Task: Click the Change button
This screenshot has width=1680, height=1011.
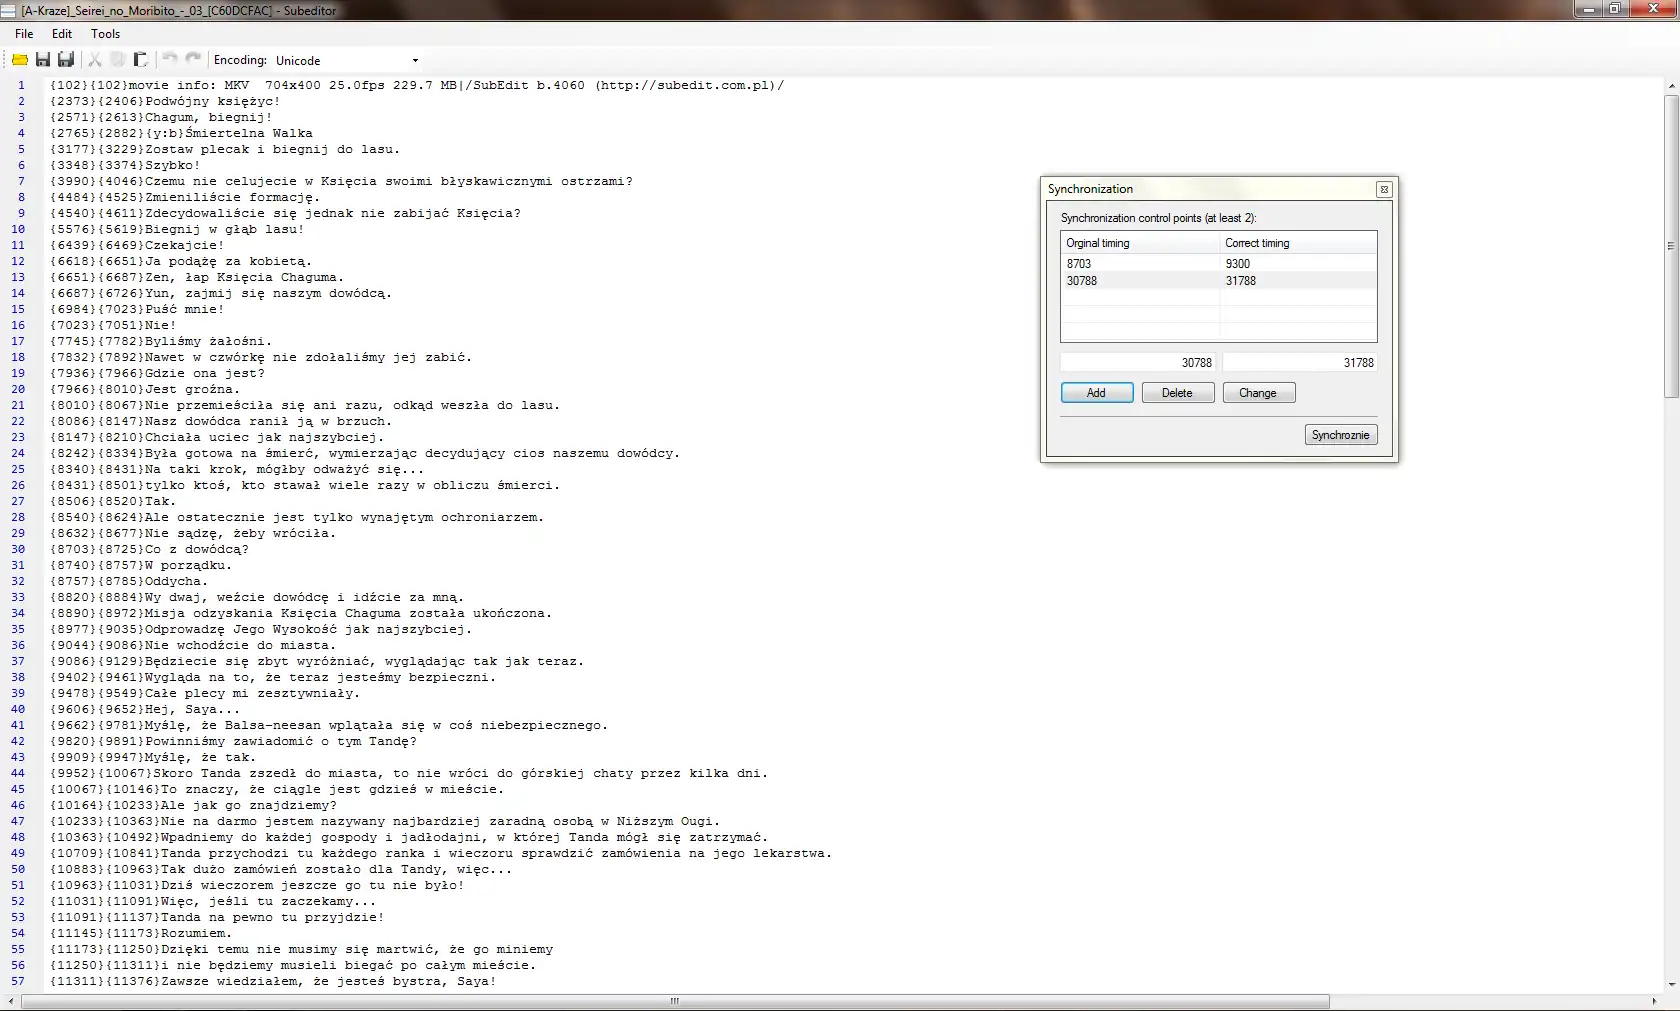Action: (1258, 393)
